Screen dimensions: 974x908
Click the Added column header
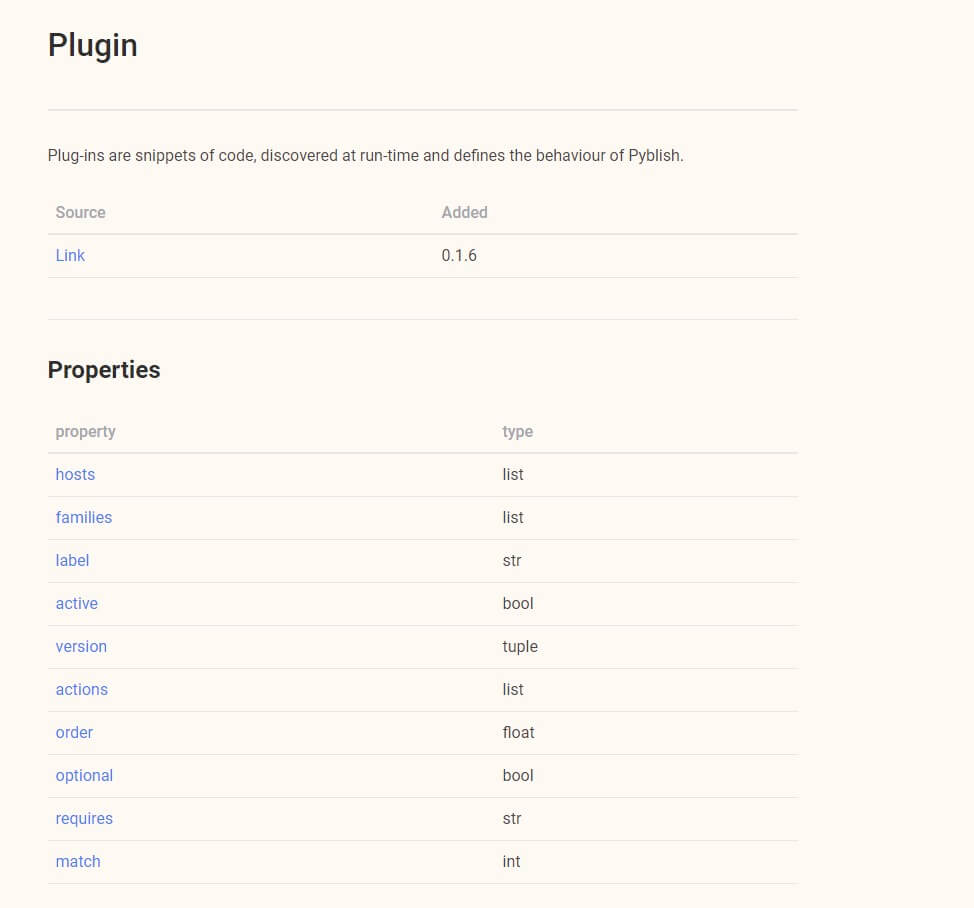tap(464, 212)
